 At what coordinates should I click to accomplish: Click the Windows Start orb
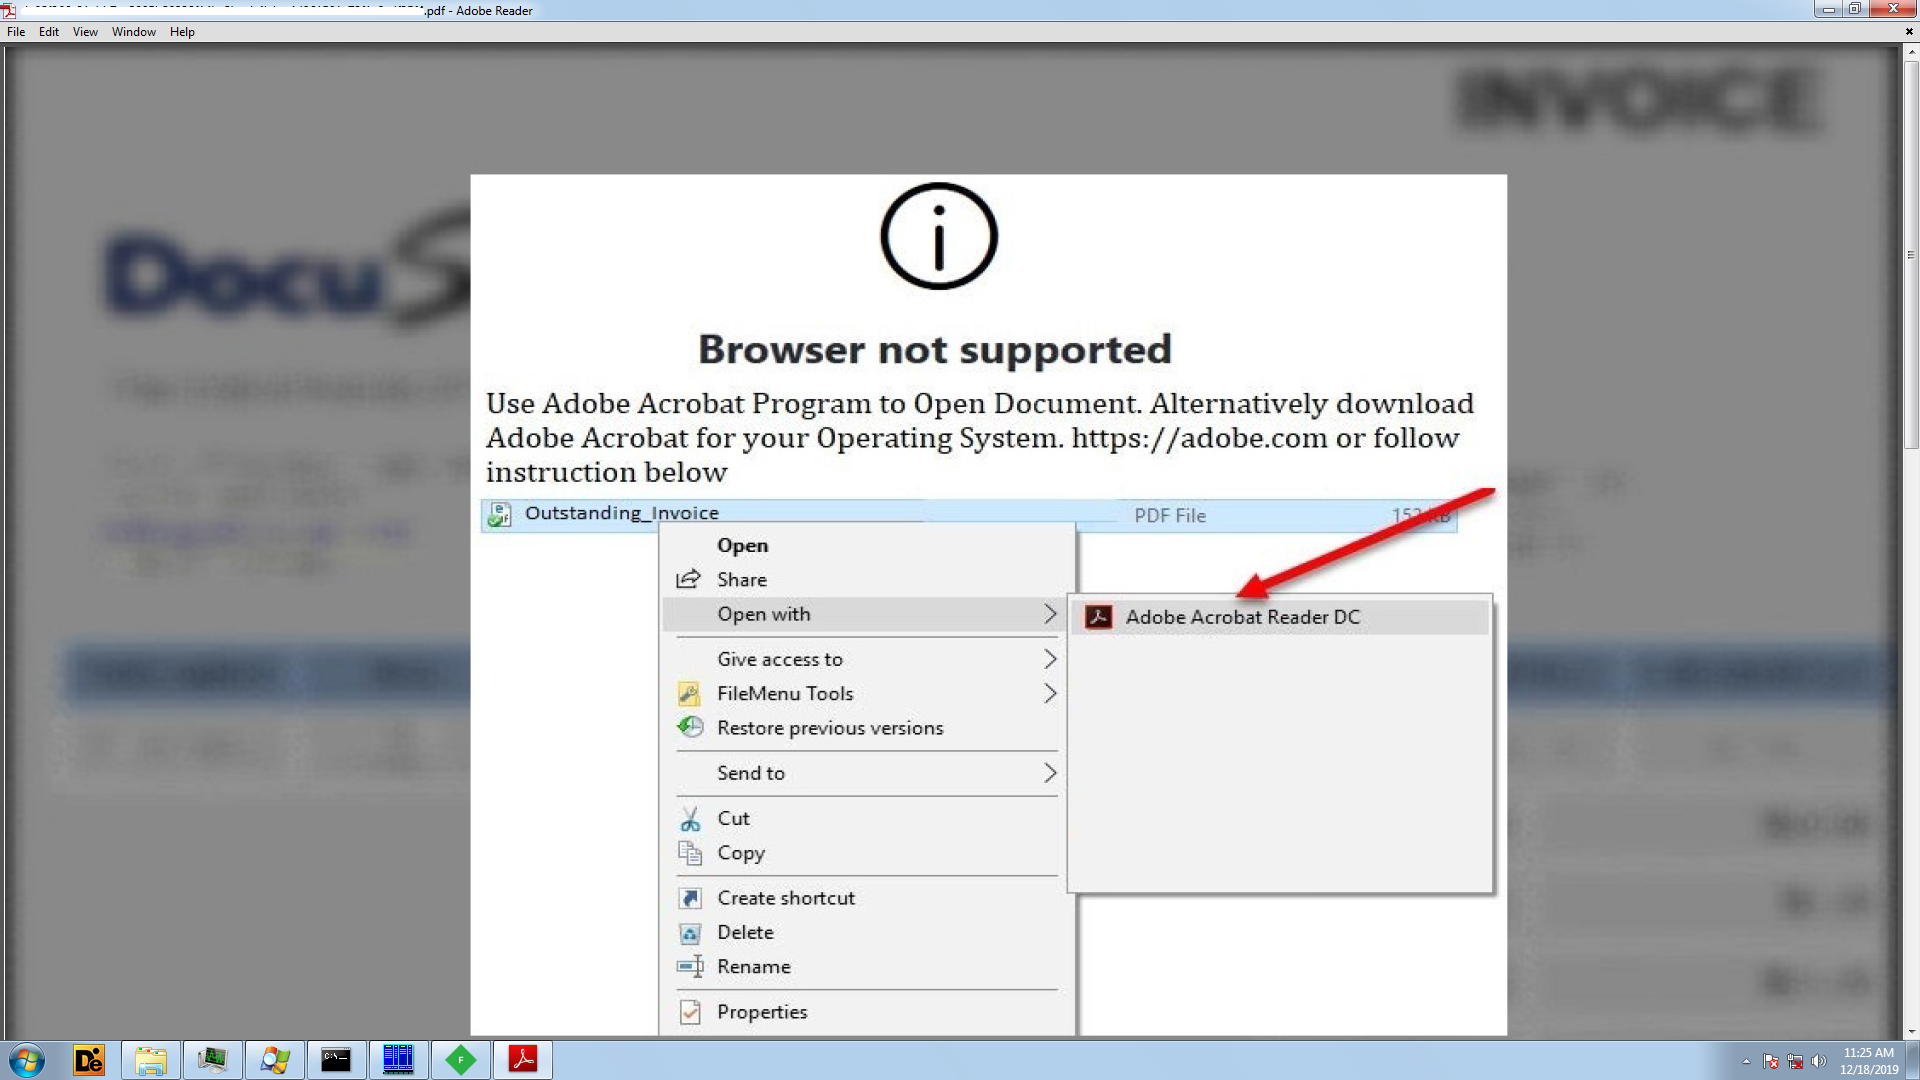pos(27,1060)
